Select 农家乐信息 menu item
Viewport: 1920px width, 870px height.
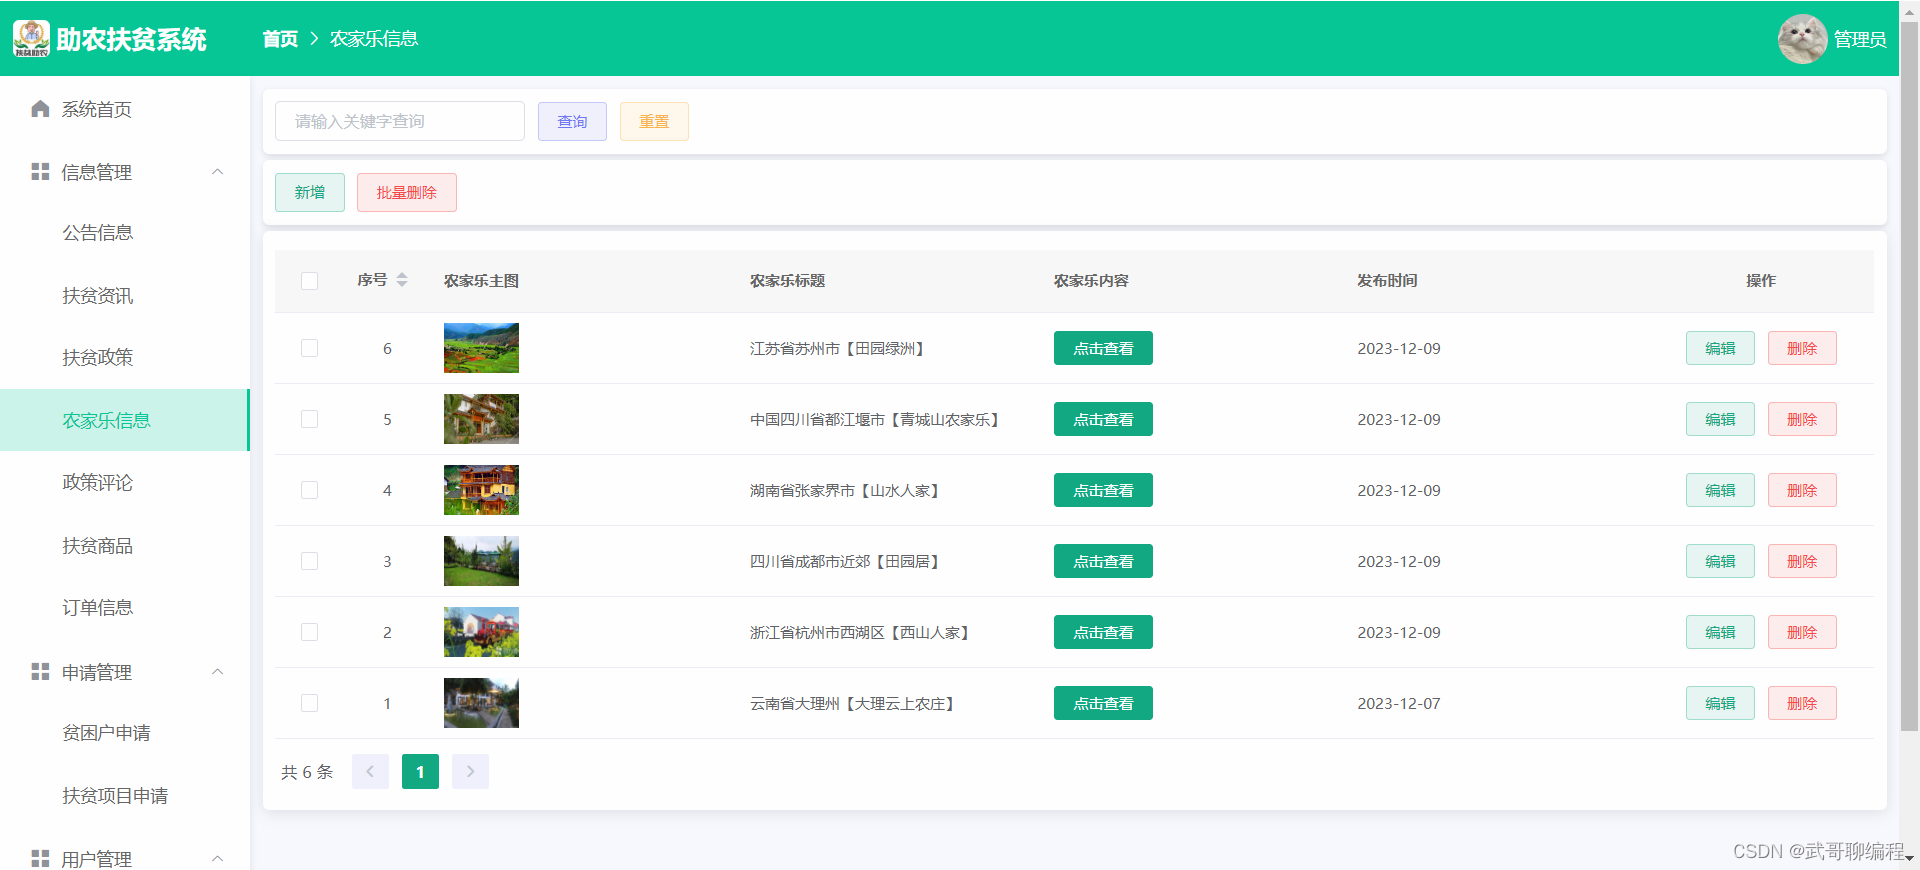[125, 420]
